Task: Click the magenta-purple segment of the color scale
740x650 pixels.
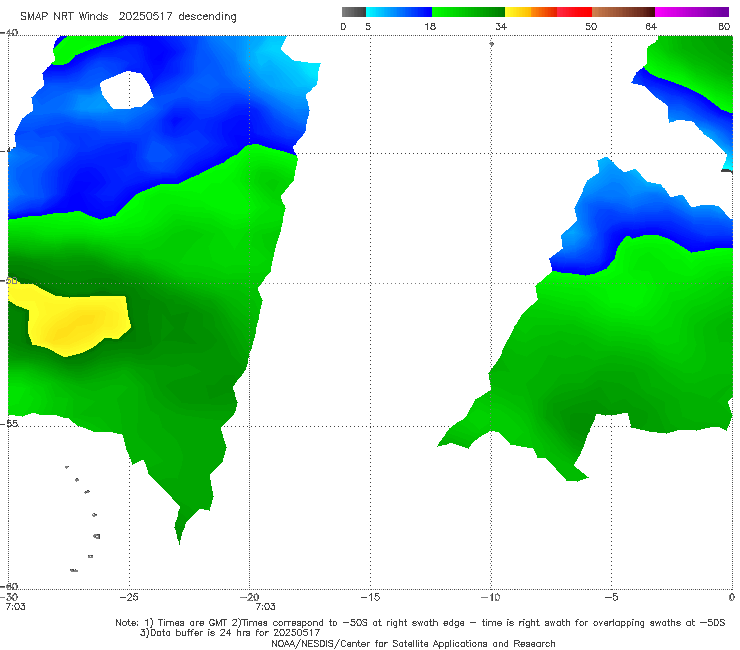Action: 692,12
